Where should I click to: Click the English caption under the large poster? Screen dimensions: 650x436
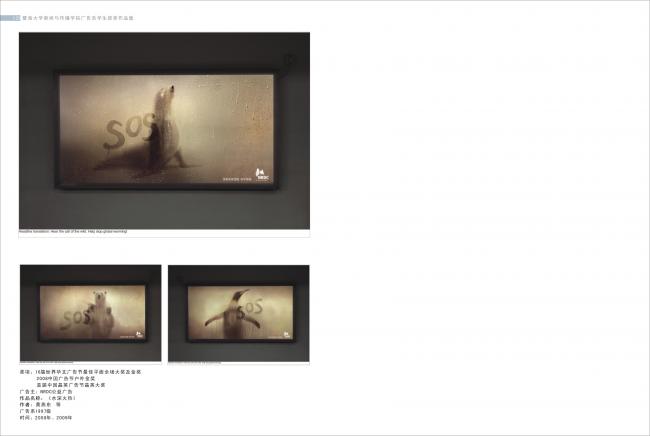(x=73, y=232)
